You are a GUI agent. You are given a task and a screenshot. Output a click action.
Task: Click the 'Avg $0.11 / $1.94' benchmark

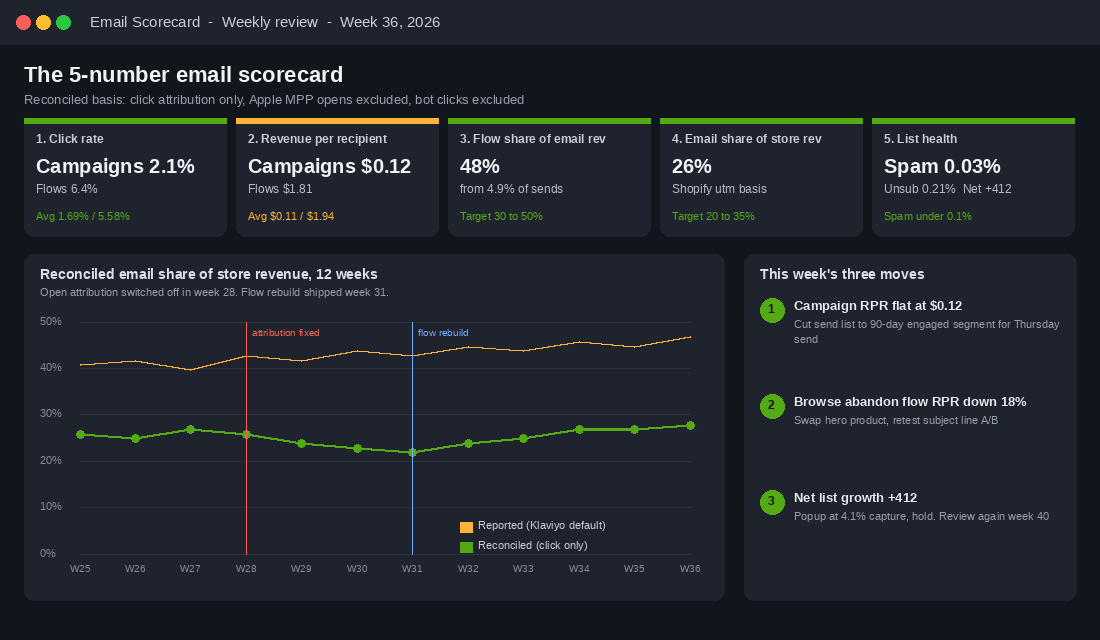[290, 216]
